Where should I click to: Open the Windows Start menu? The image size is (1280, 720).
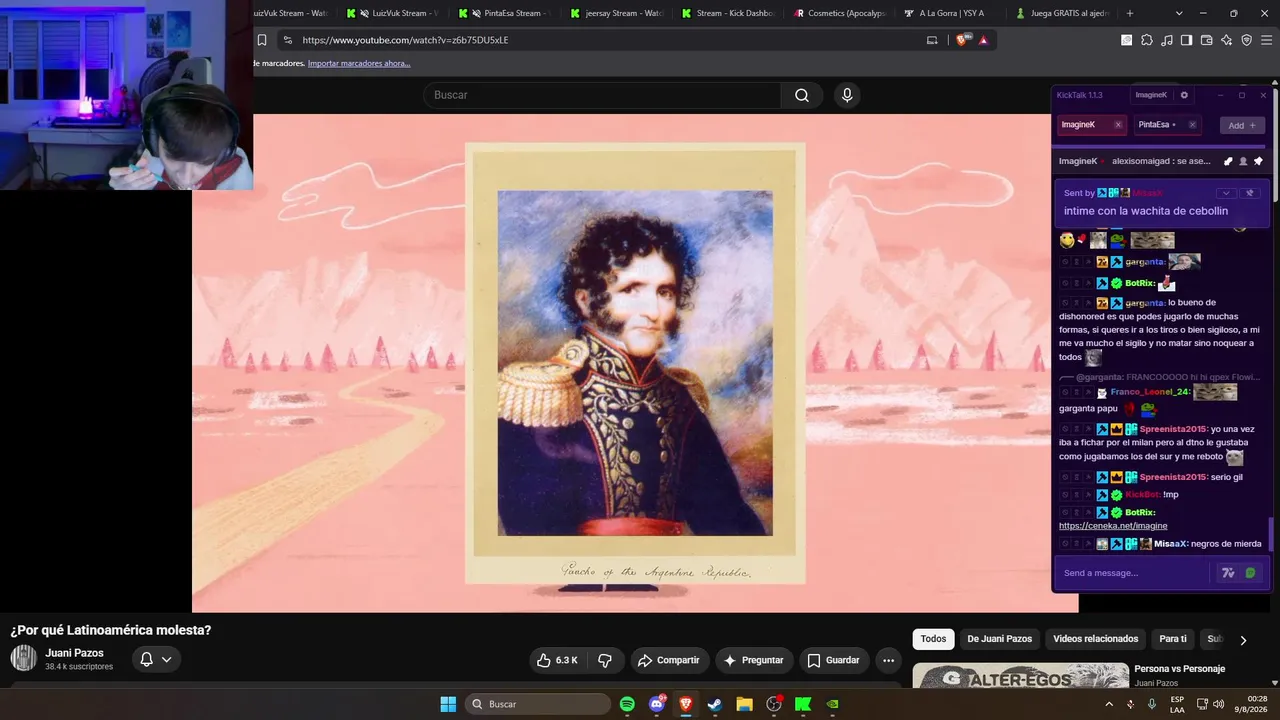(448, 704)
